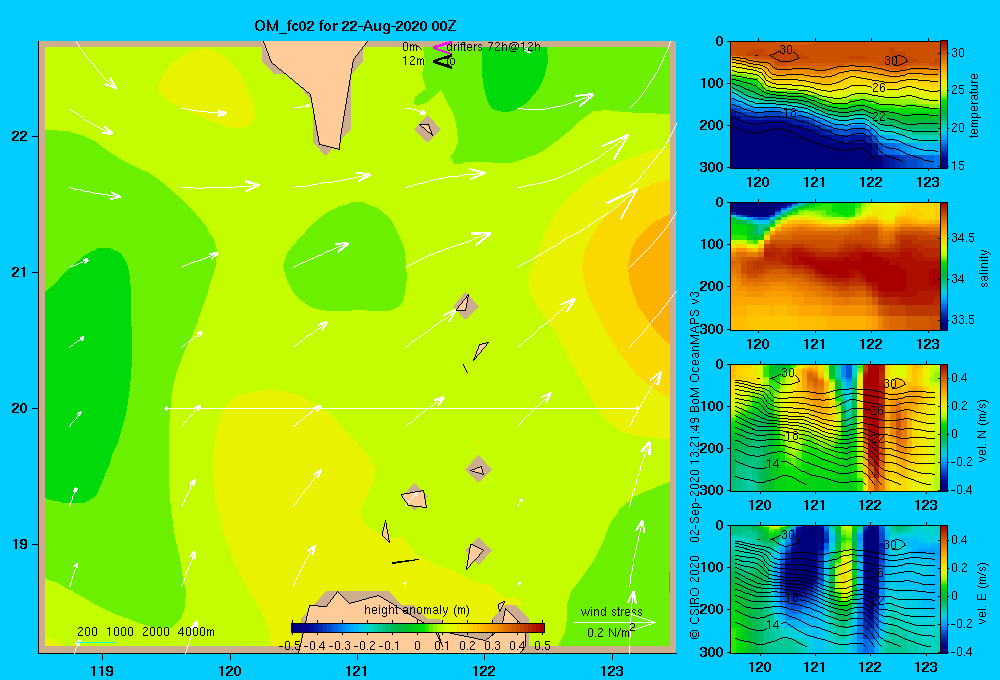Click longitude label 122 under main map
The image size is (1000, 680).
click(484, 670)
